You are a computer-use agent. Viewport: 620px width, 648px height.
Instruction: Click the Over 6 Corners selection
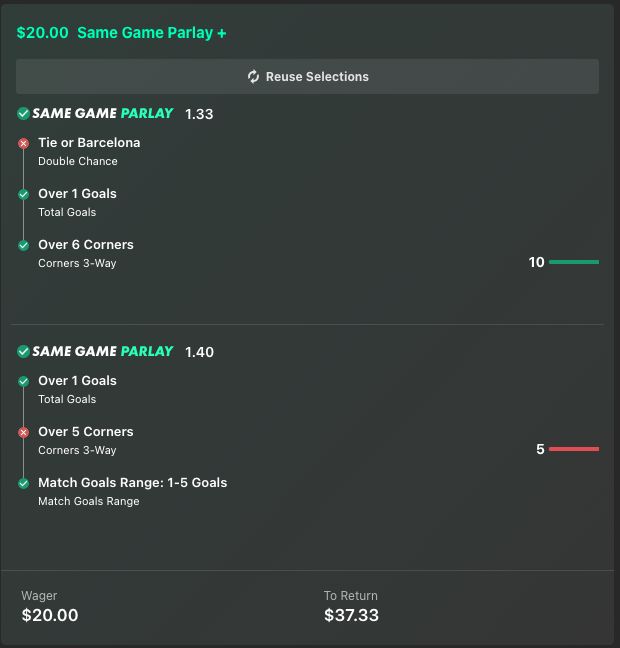click(x=86, y=245)
